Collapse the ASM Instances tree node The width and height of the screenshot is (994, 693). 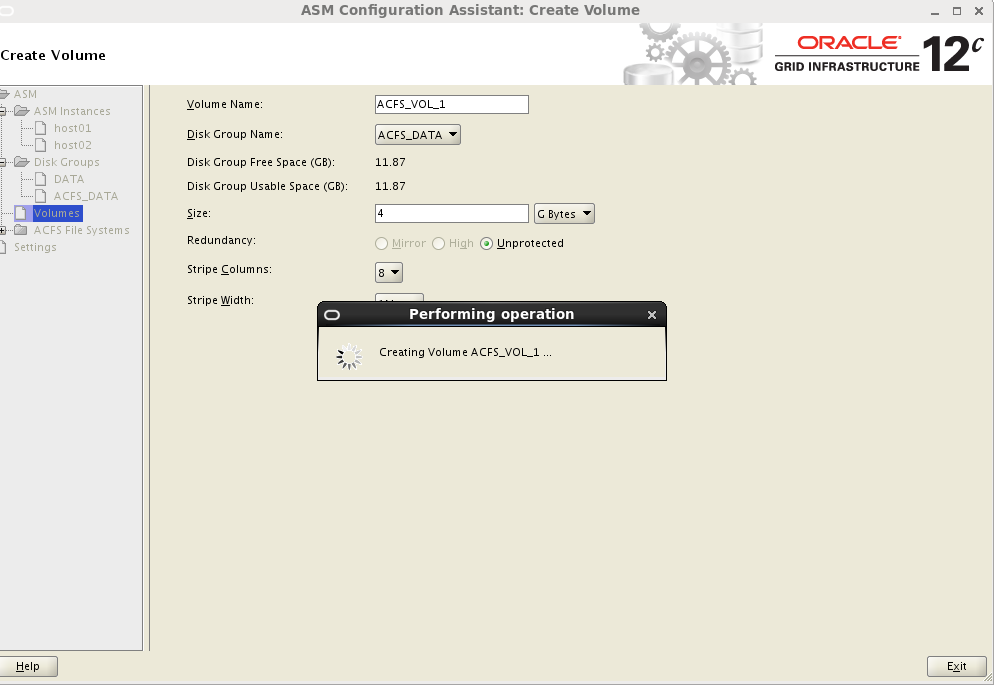[3, 112]
